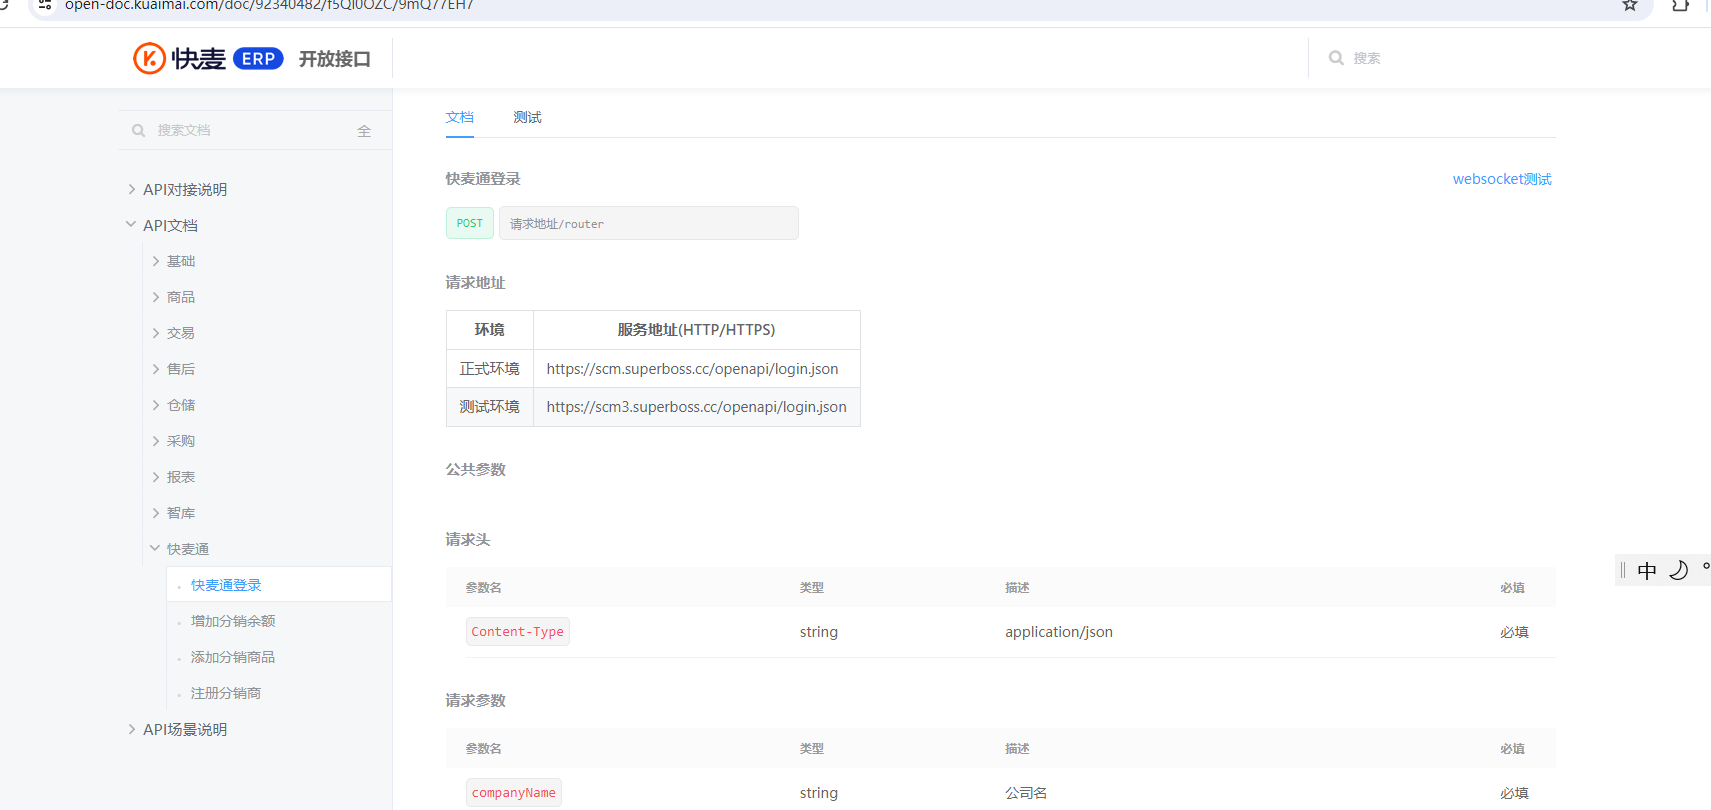Click the 测试环境 table cell
1711x810 pixels.
pyautogui.click(x=490, y=407)
